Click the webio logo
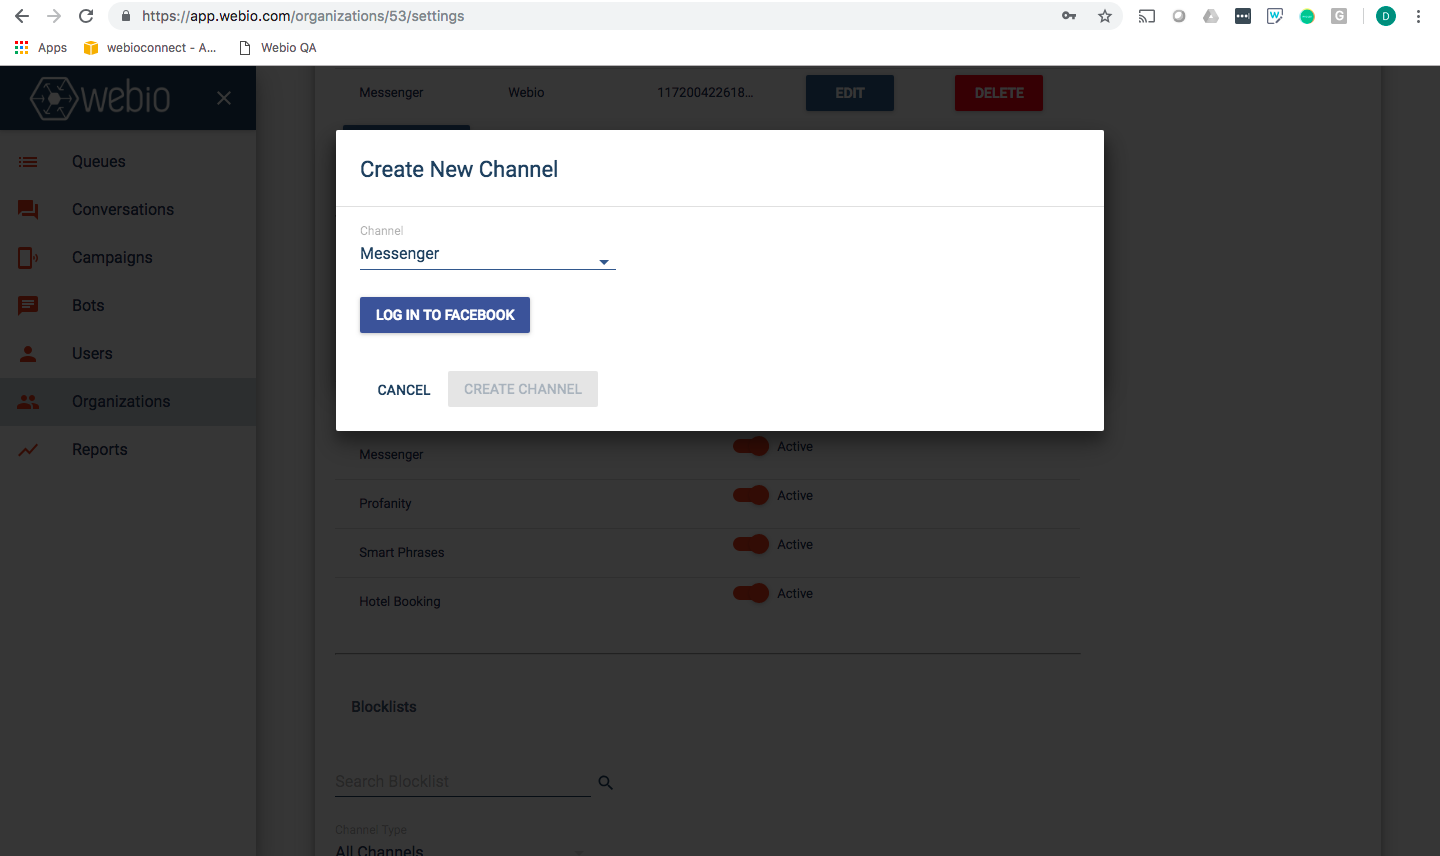This screenshot has width=1440, height=856. point(100,98)
